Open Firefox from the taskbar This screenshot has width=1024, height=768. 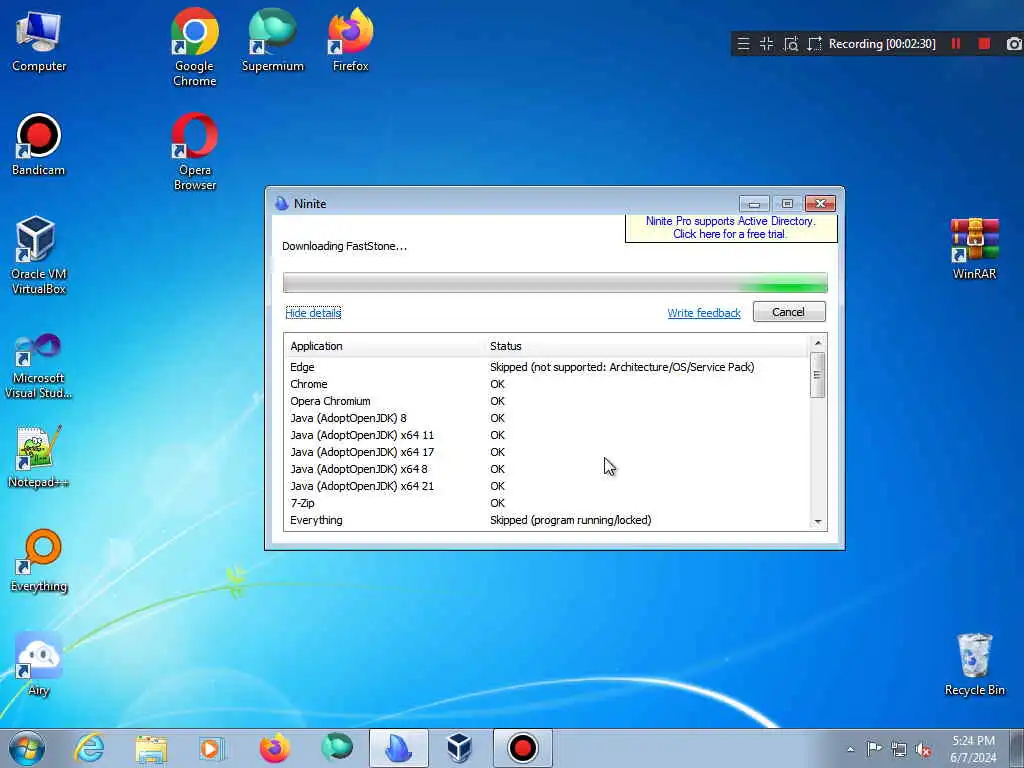[274, 748]
